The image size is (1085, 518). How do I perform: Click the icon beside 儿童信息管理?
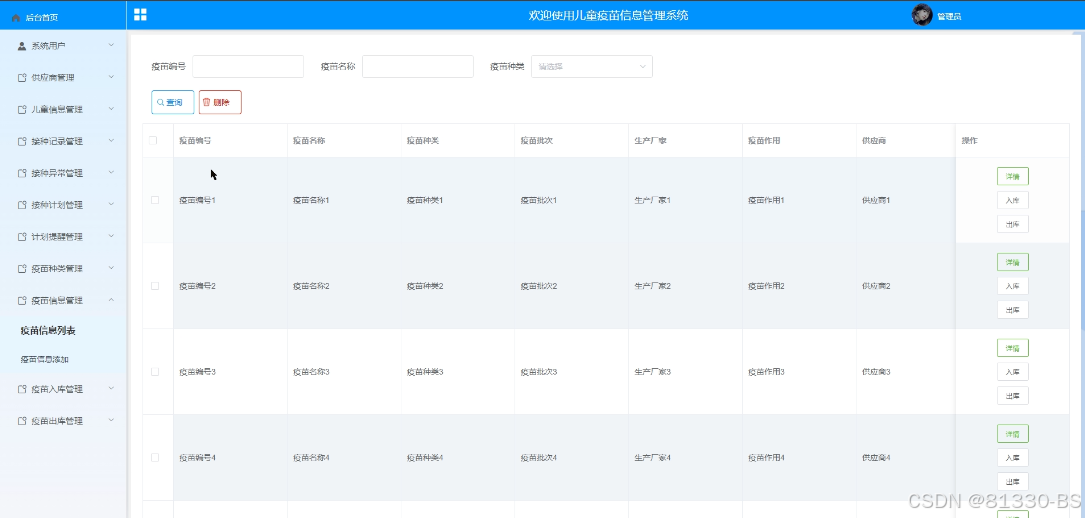(x=21, y=109)
